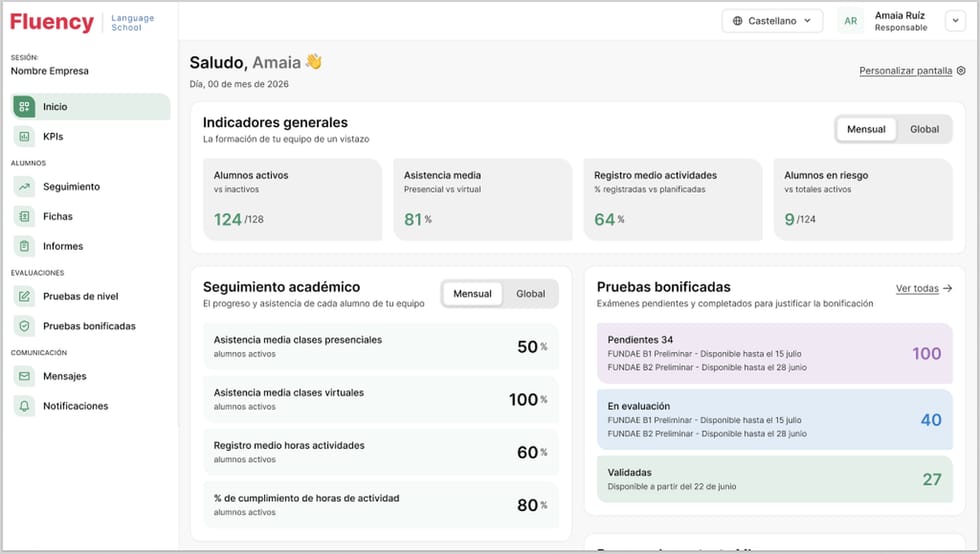
Task: Click the 9 /124 at-risk value
Action: [800, 219]
